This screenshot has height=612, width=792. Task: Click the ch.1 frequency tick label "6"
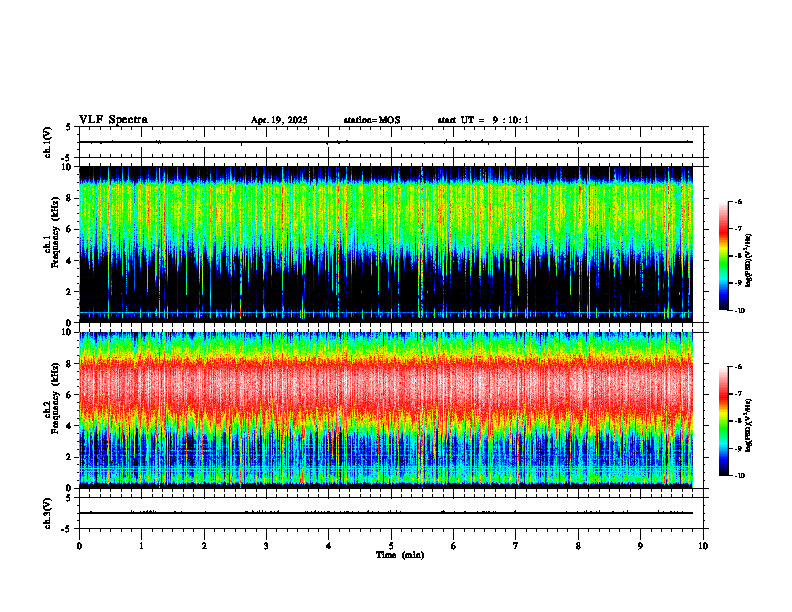tap(70, 229)
